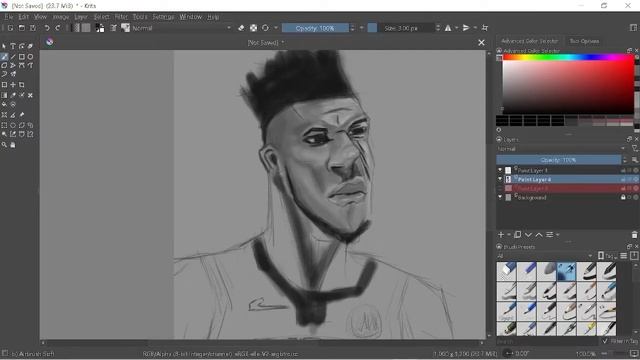Image resolution: width=640 pixels, height=360 pixels.
Task: Select the Fill bucket tool
Action: tap(4, 104)
